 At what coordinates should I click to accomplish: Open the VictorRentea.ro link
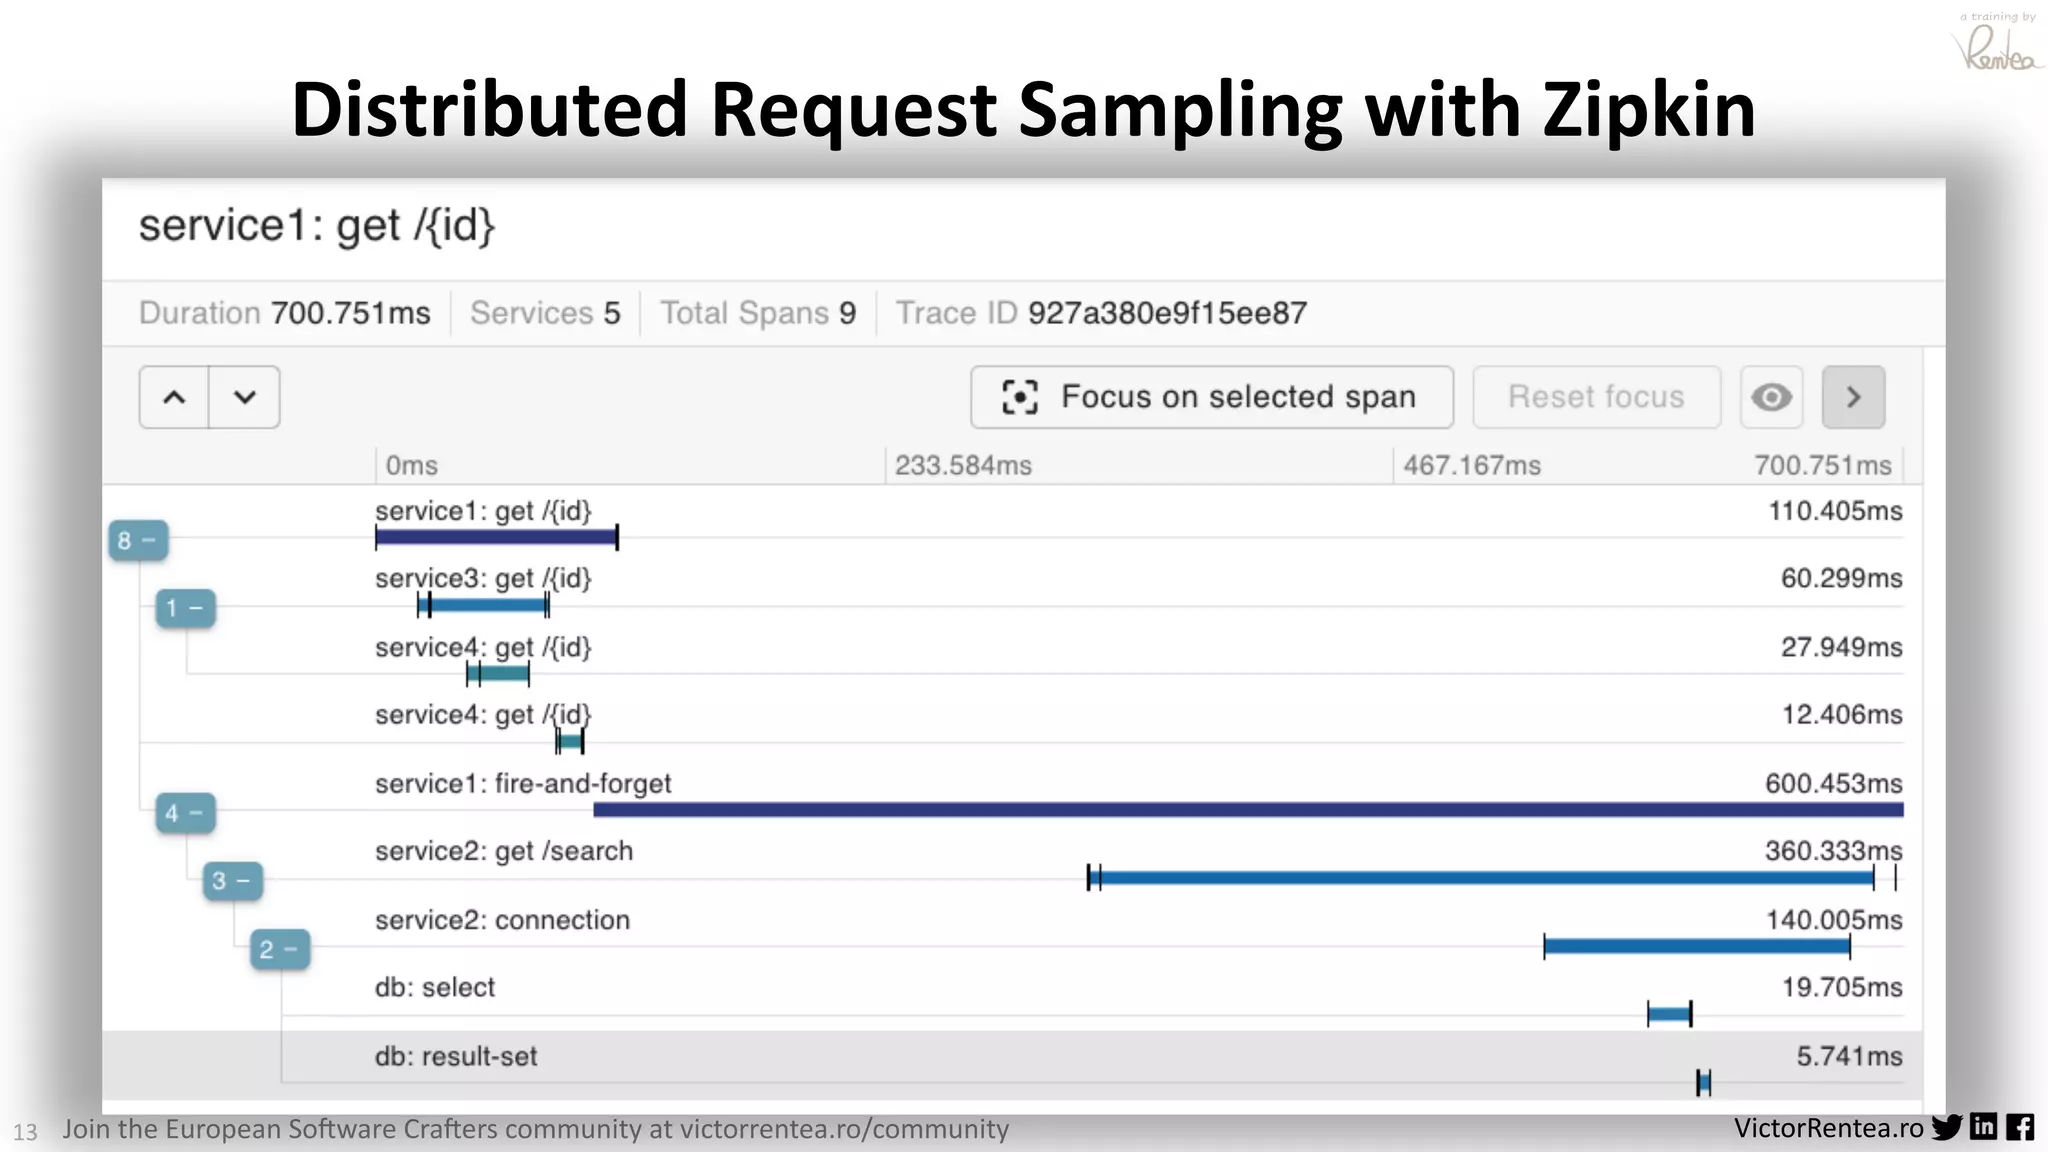(1829, 1128)
